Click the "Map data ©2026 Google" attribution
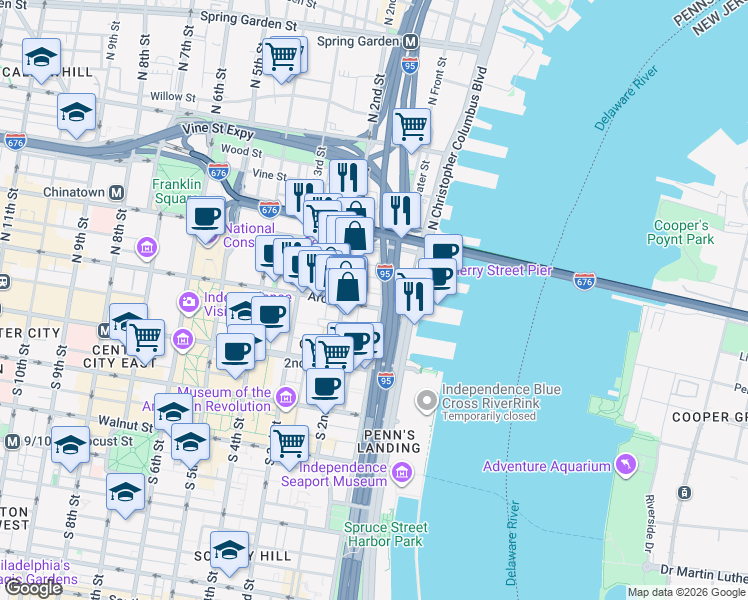The image size is (748, 600). [x=686, y=593]
